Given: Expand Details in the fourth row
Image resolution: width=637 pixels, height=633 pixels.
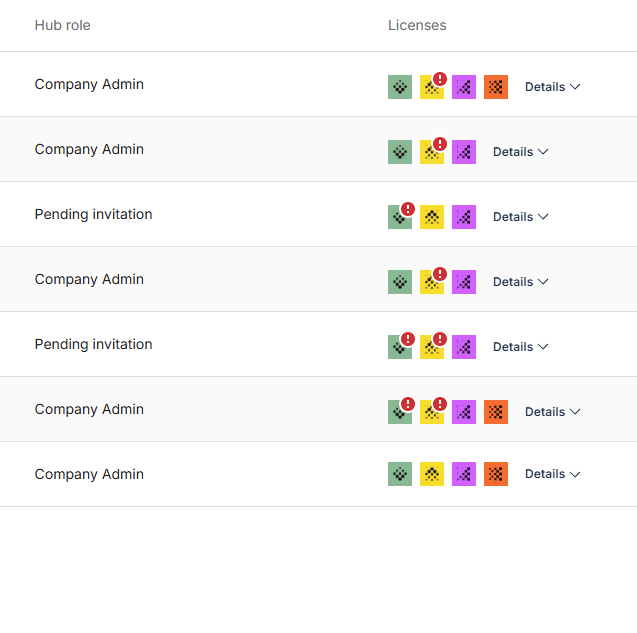Looking at the screenshot, I should click(520, 282).
